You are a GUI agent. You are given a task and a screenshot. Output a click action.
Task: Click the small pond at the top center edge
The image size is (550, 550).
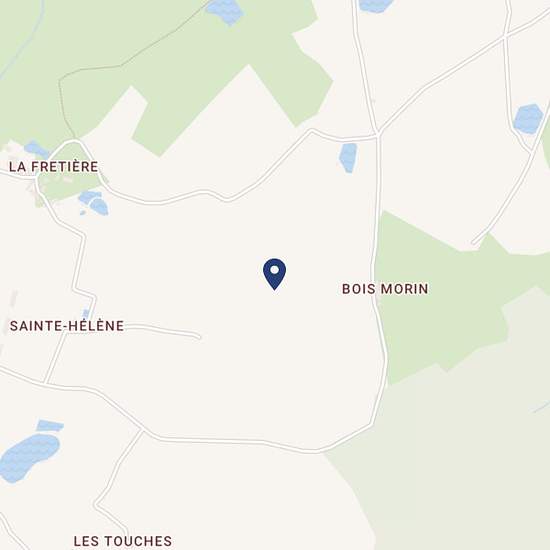coord(225,11)
